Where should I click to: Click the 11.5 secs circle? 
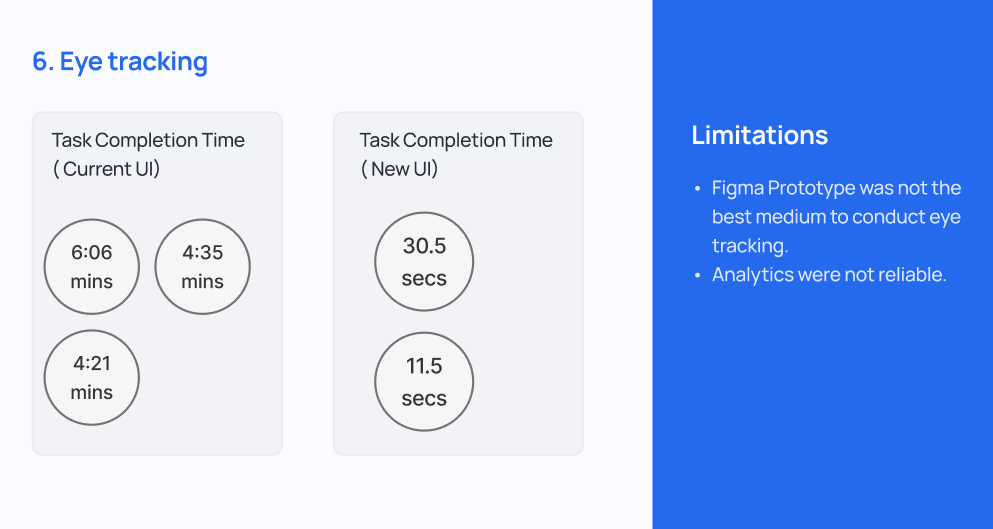click(424, 382)
